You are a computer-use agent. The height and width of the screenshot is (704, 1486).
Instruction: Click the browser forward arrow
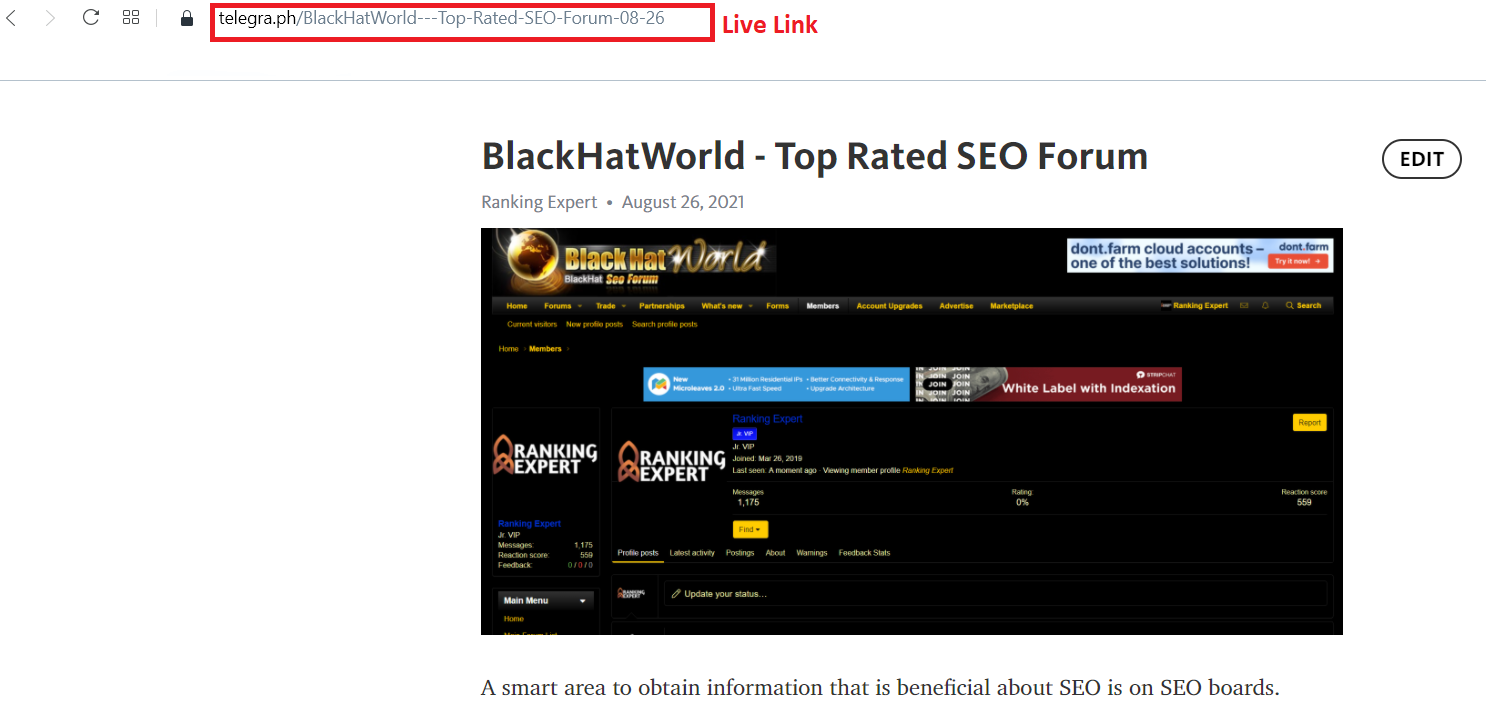point(51,18)
